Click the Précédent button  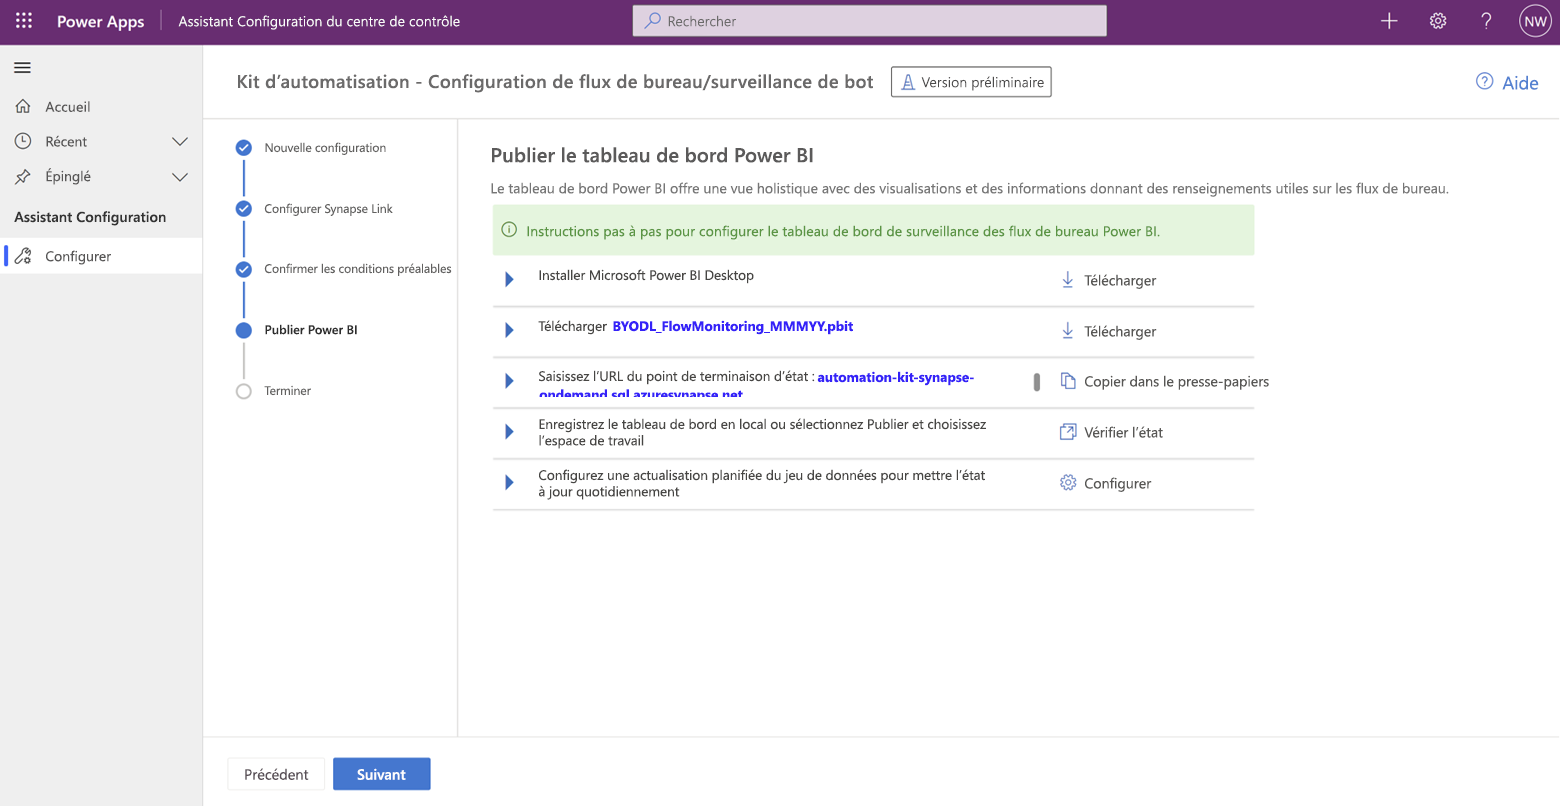pos(276,774)
